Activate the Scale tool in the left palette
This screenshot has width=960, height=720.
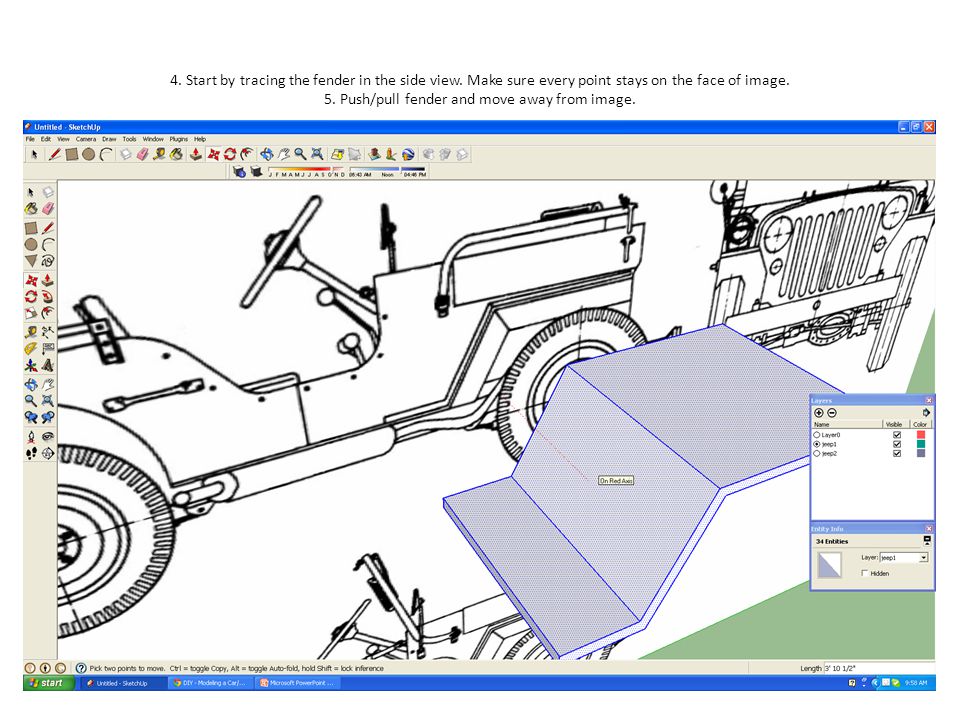click(x=31, y=313)
